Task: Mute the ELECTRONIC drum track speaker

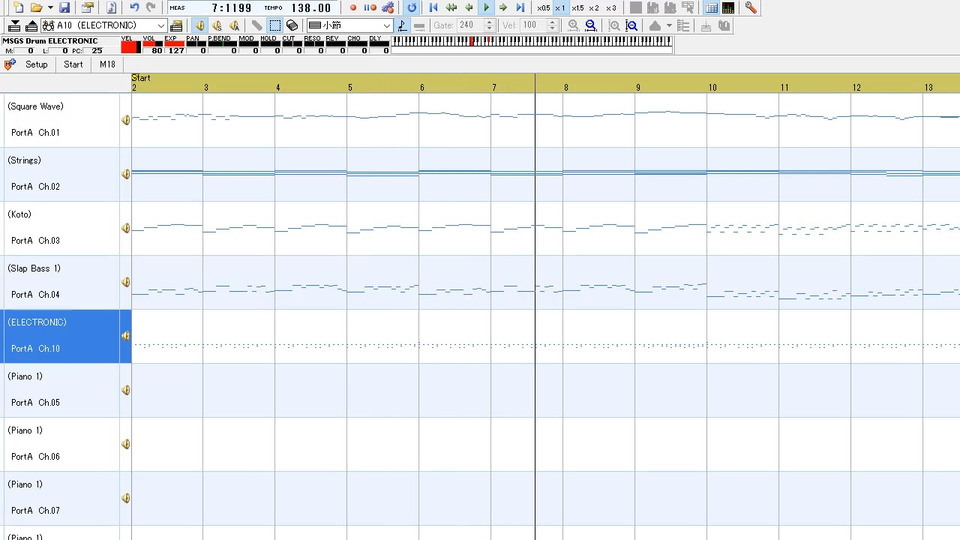Action: [126, 336]
